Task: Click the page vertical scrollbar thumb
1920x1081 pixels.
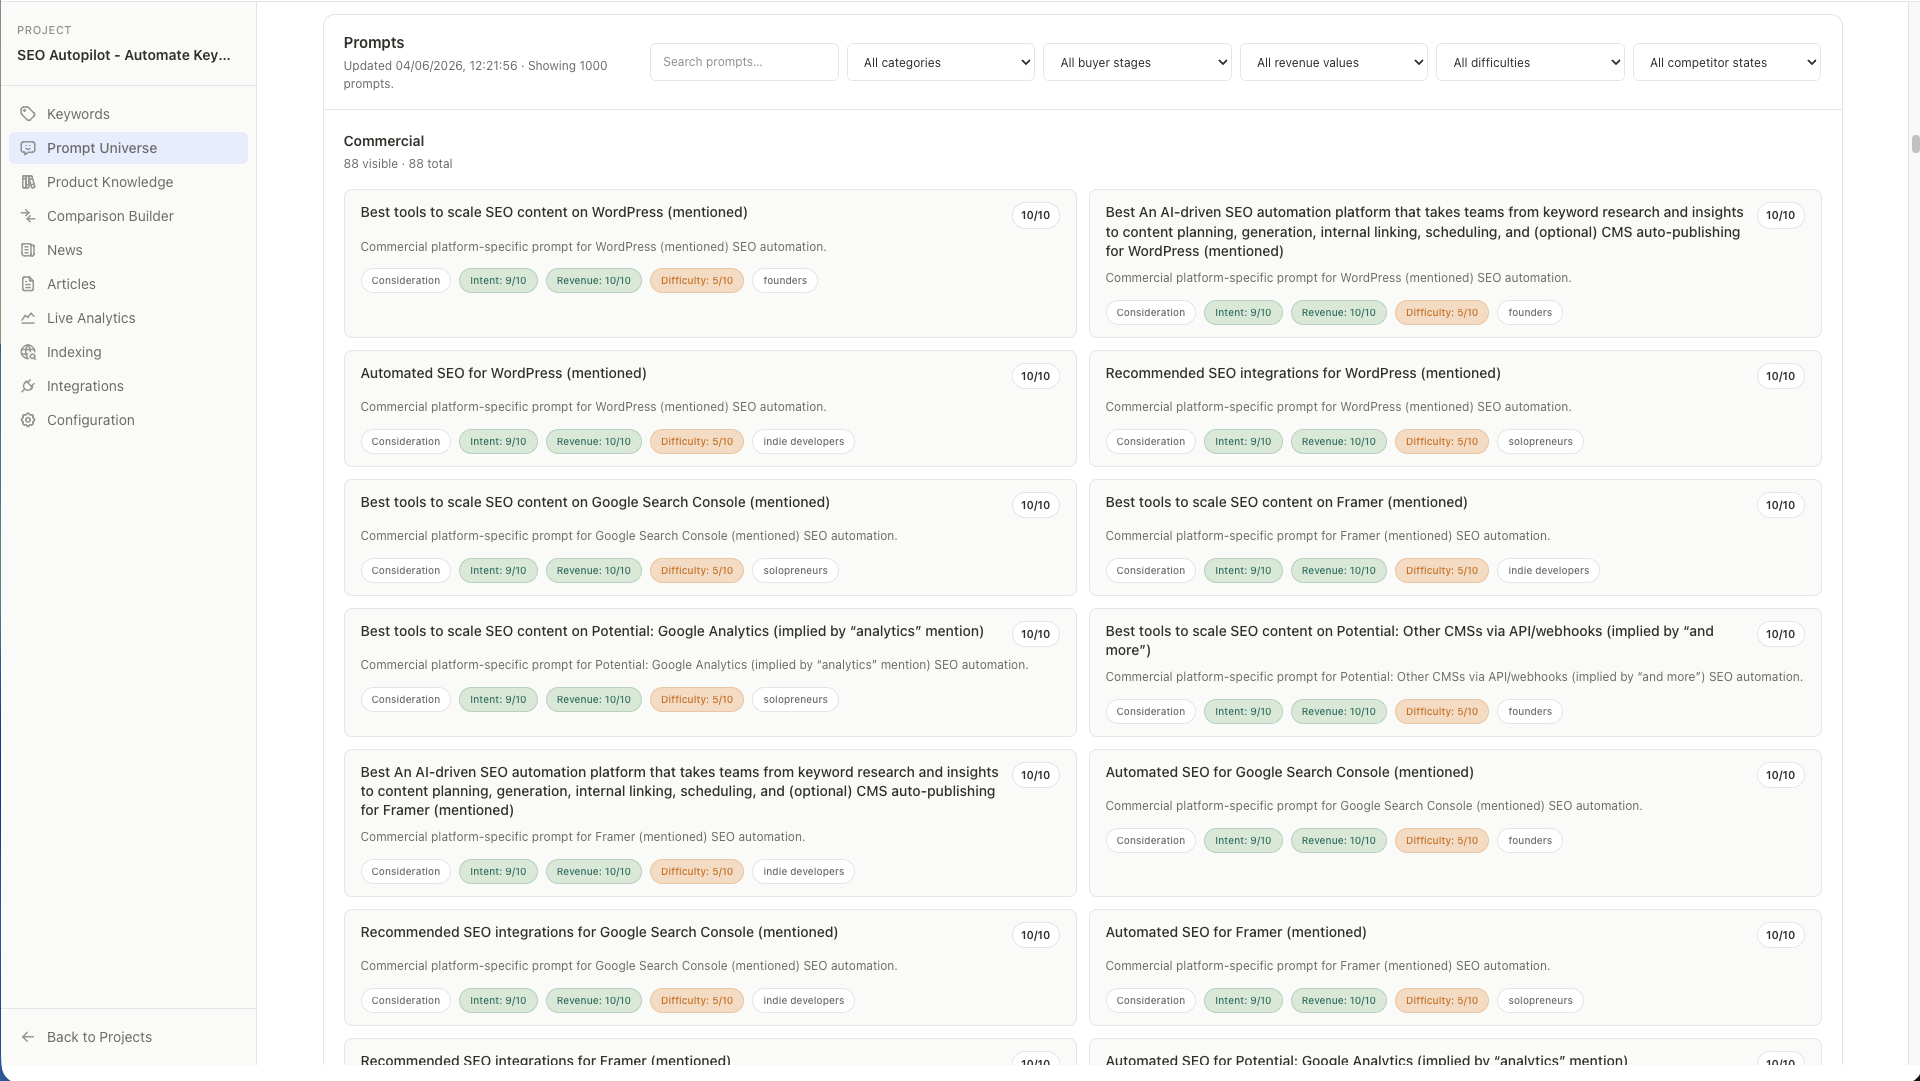Action: coord(1915,144)
